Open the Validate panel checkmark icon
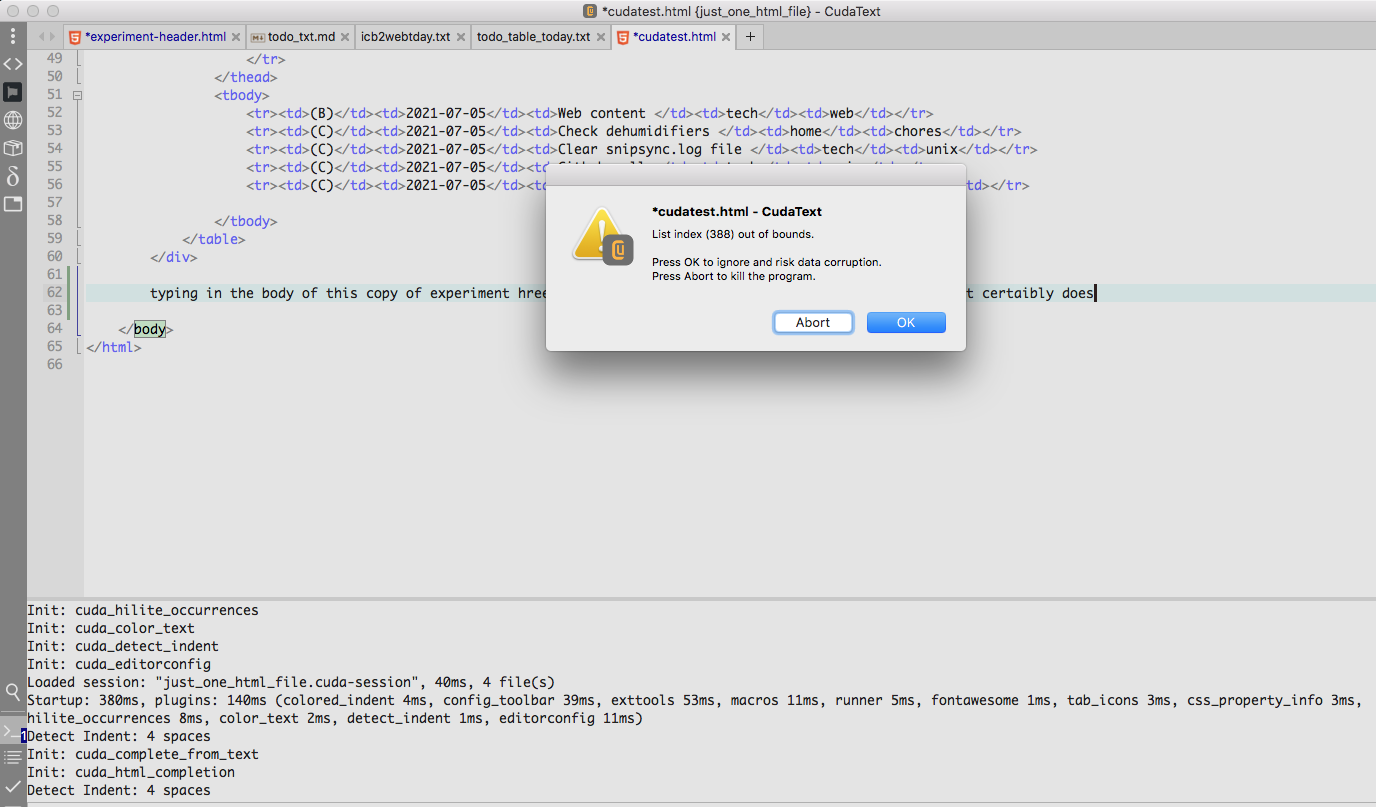 coord(13,786)
